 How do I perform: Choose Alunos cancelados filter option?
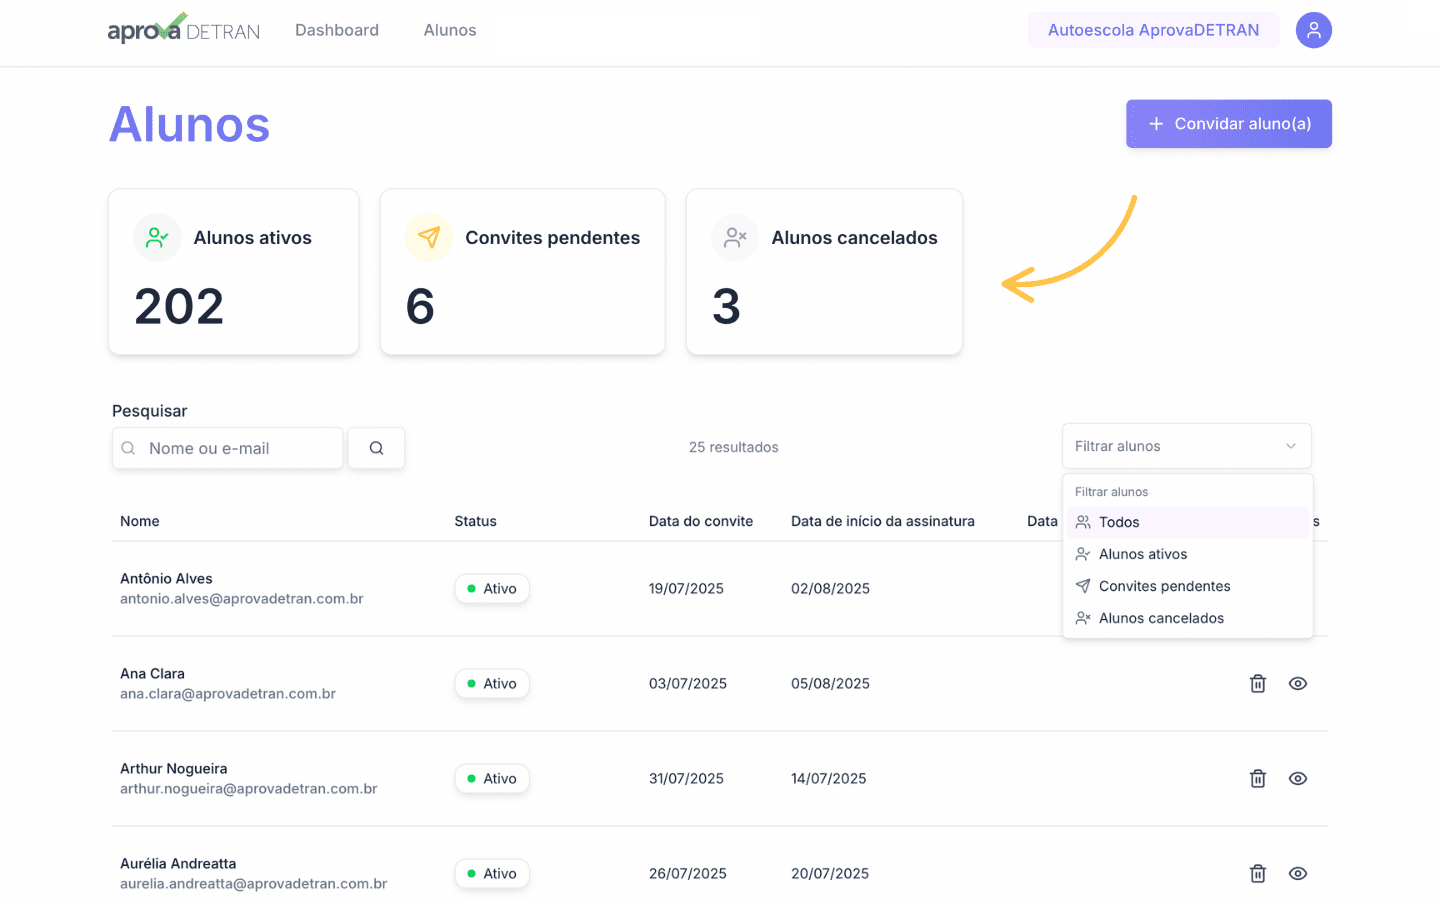coord(1187,618)
